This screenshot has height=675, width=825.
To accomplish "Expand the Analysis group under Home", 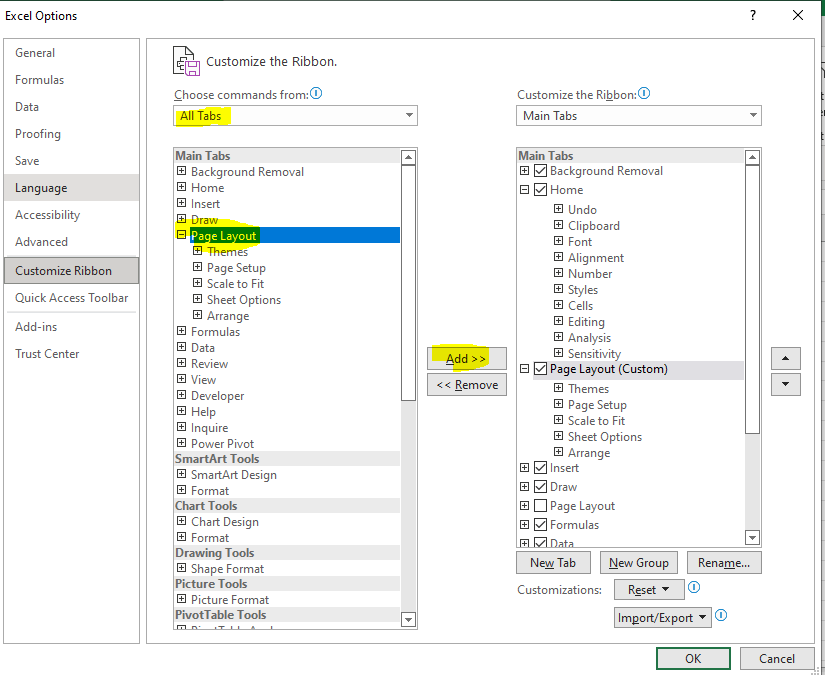I will (558, 337).
